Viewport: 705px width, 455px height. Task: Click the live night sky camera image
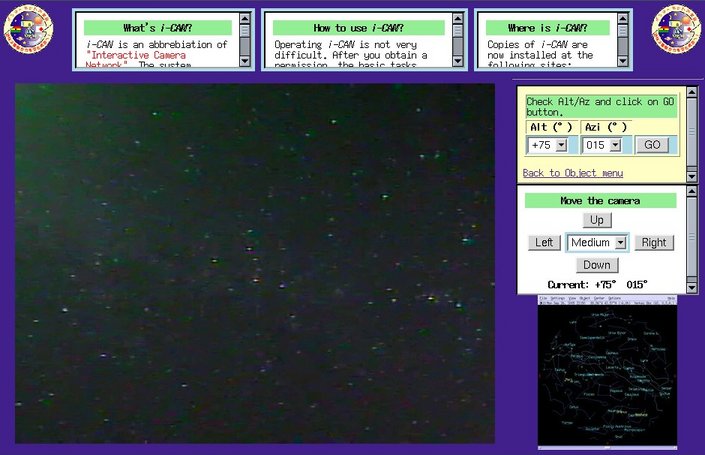(255, 263)
